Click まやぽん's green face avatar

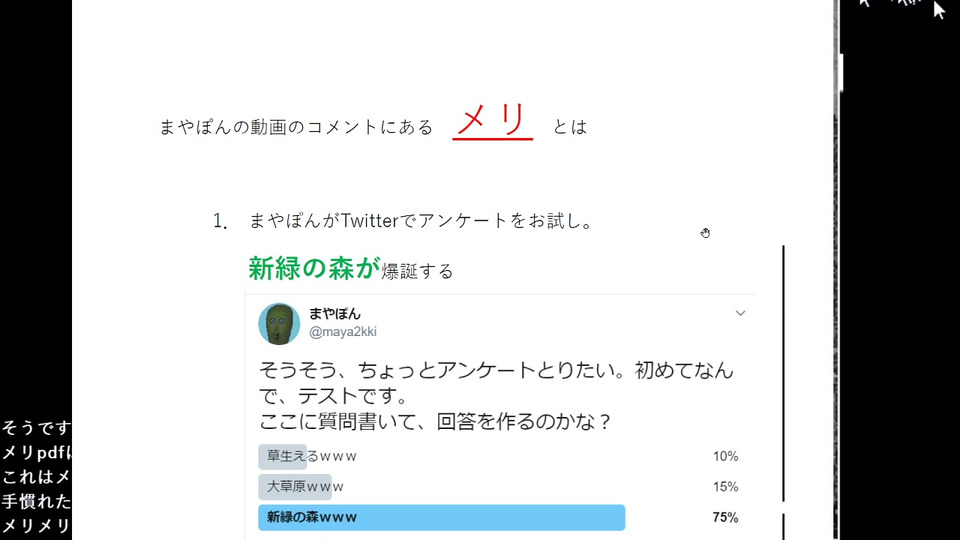[279, 324]
